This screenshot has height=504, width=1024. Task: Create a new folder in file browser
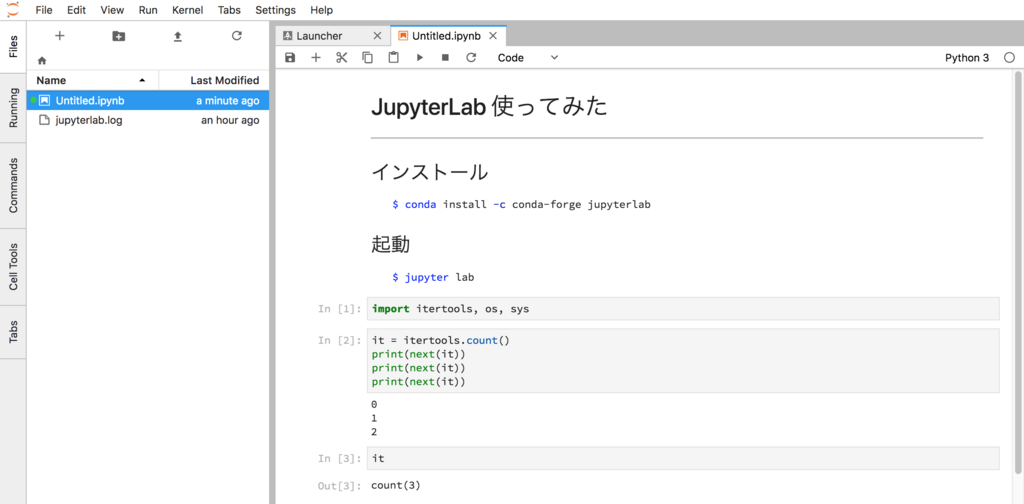[x=118, y=37]
